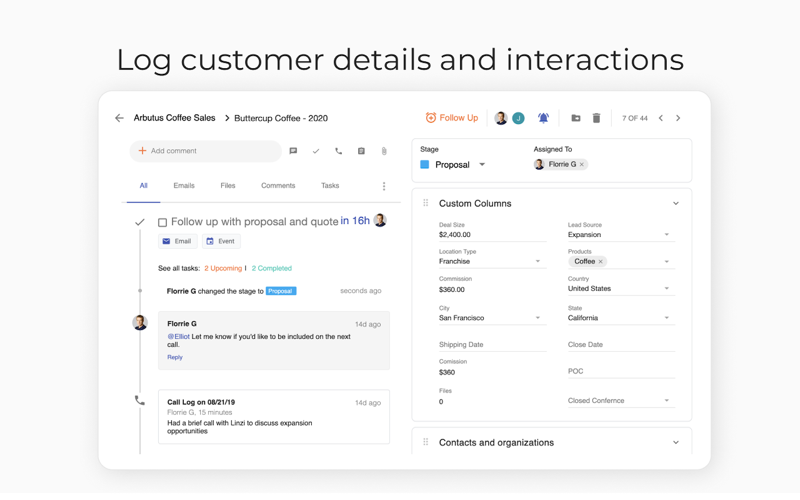Click the Add comment input field

[x=205, y=151]
